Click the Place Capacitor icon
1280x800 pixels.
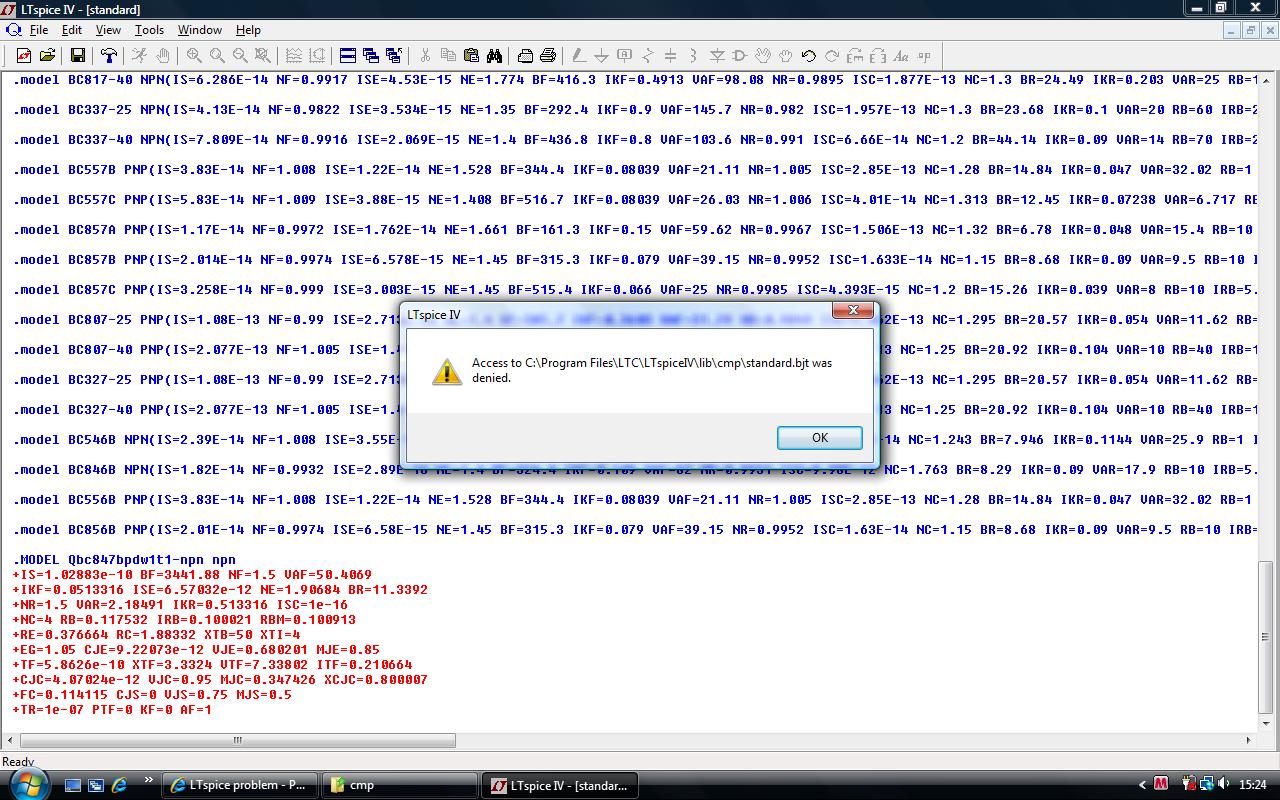tap(671, 56)
